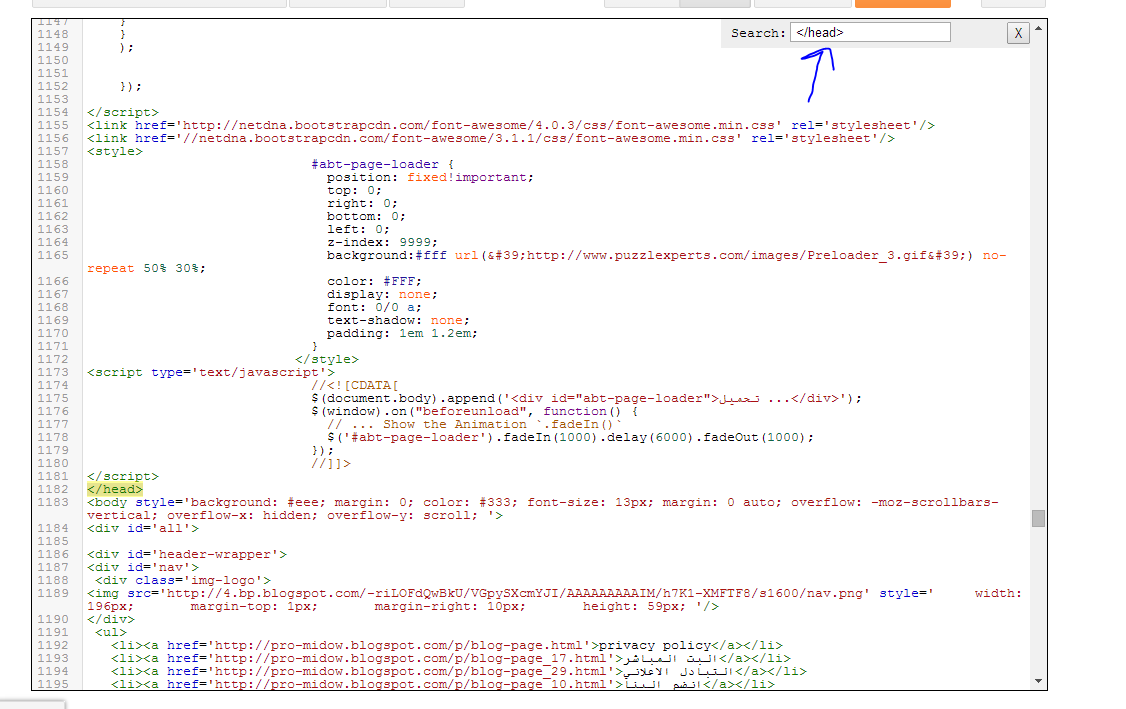Click the <body style= opening tag line
The height and width of the screenshot is (709, 1126).
click(543, 509)
